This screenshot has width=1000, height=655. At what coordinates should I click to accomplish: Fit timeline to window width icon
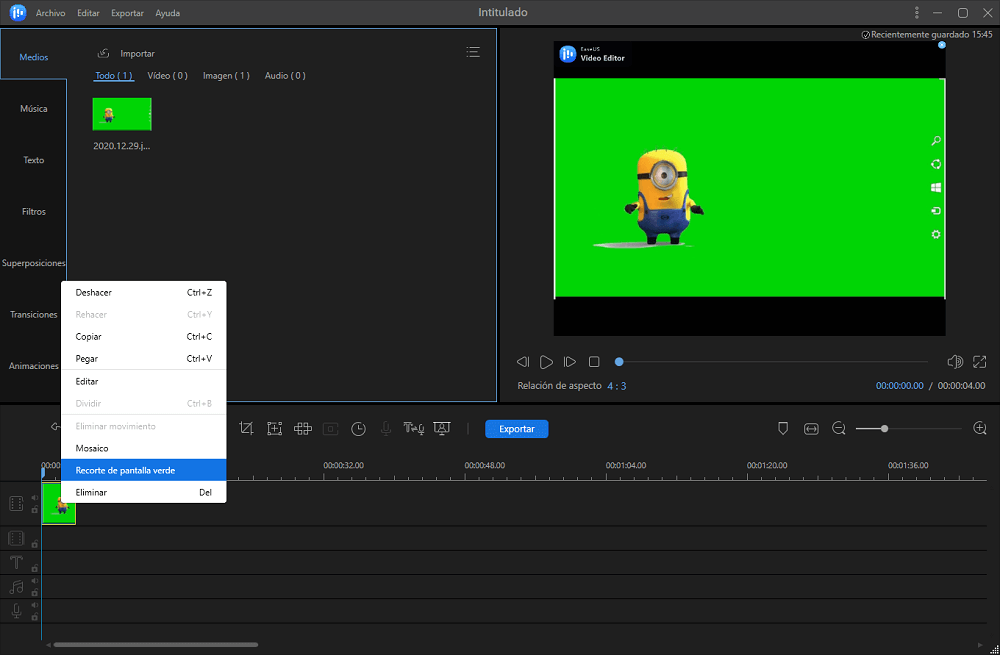coord(811,429)
